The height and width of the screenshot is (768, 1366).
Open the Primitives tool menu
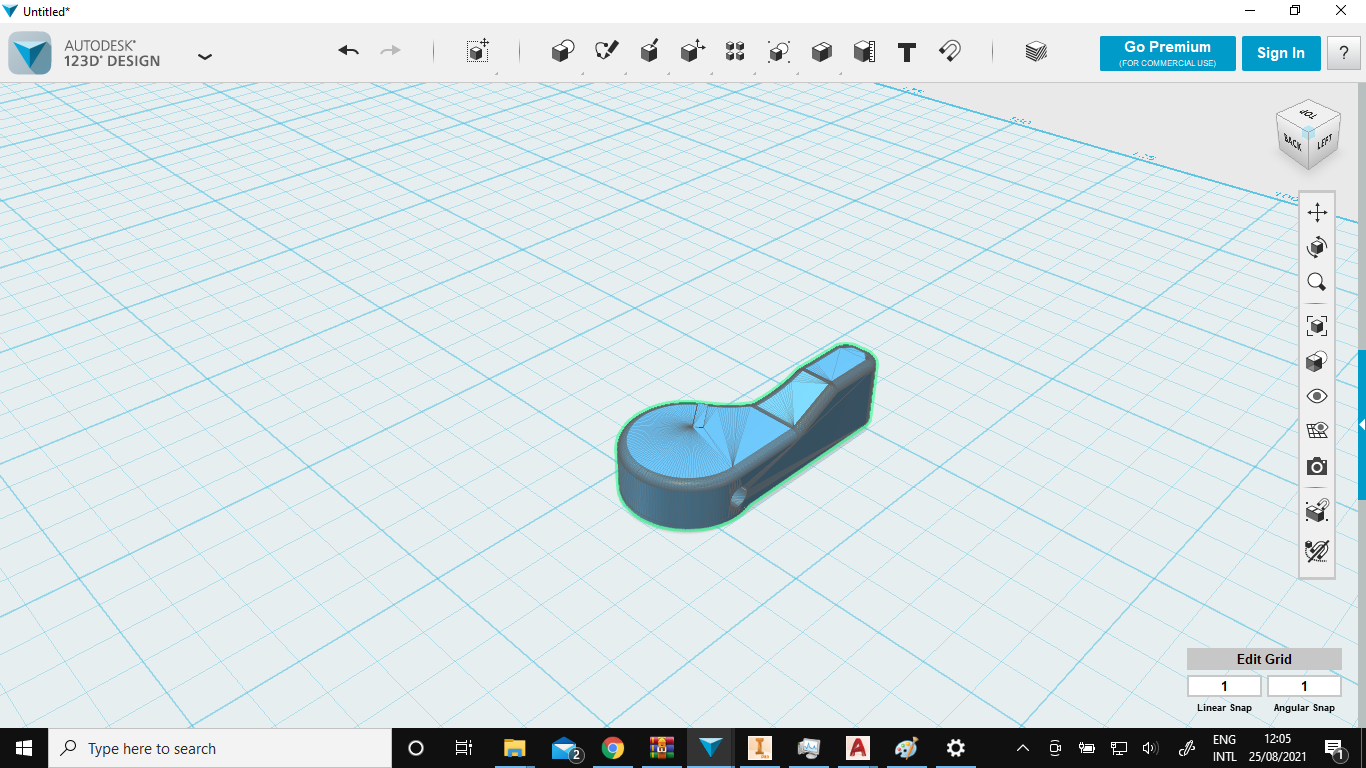coord(563,52)
